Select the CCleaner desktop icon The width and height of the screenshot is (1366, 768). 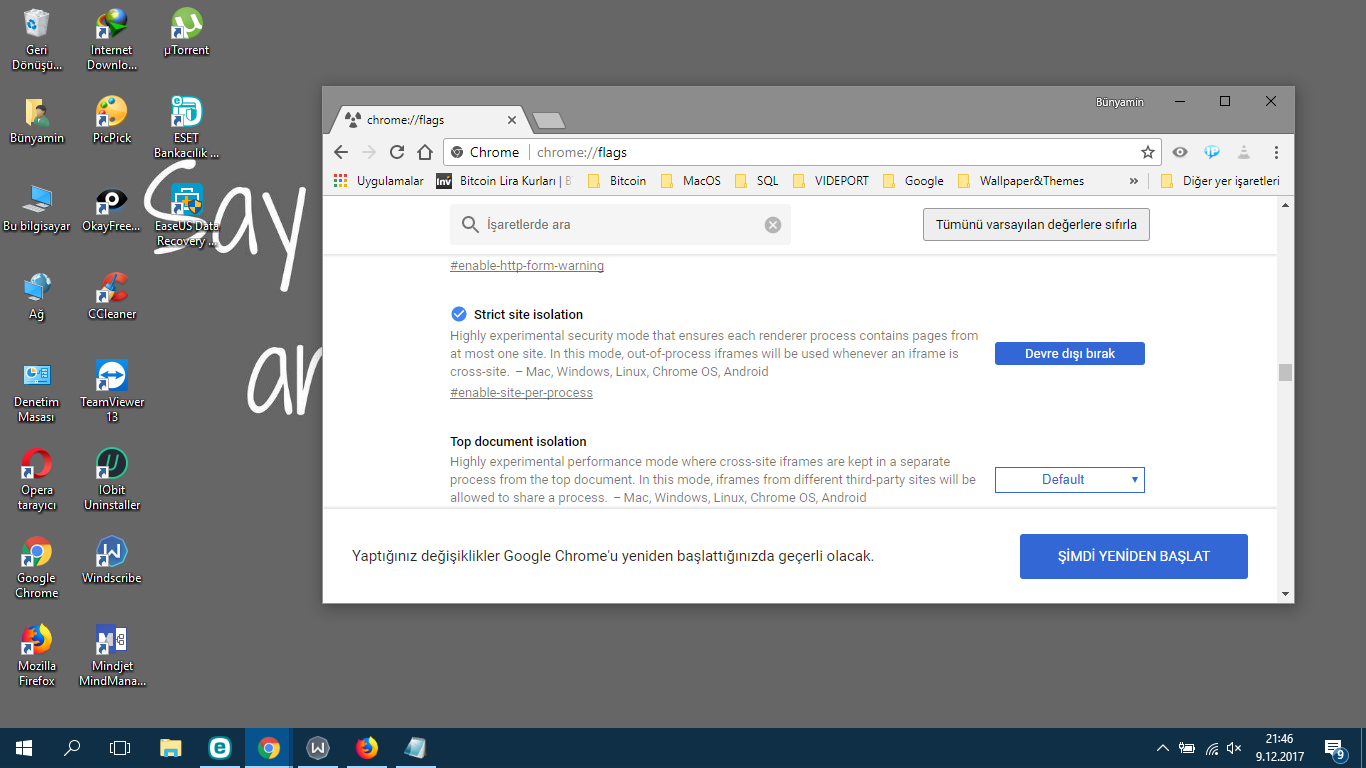(112, 296)
